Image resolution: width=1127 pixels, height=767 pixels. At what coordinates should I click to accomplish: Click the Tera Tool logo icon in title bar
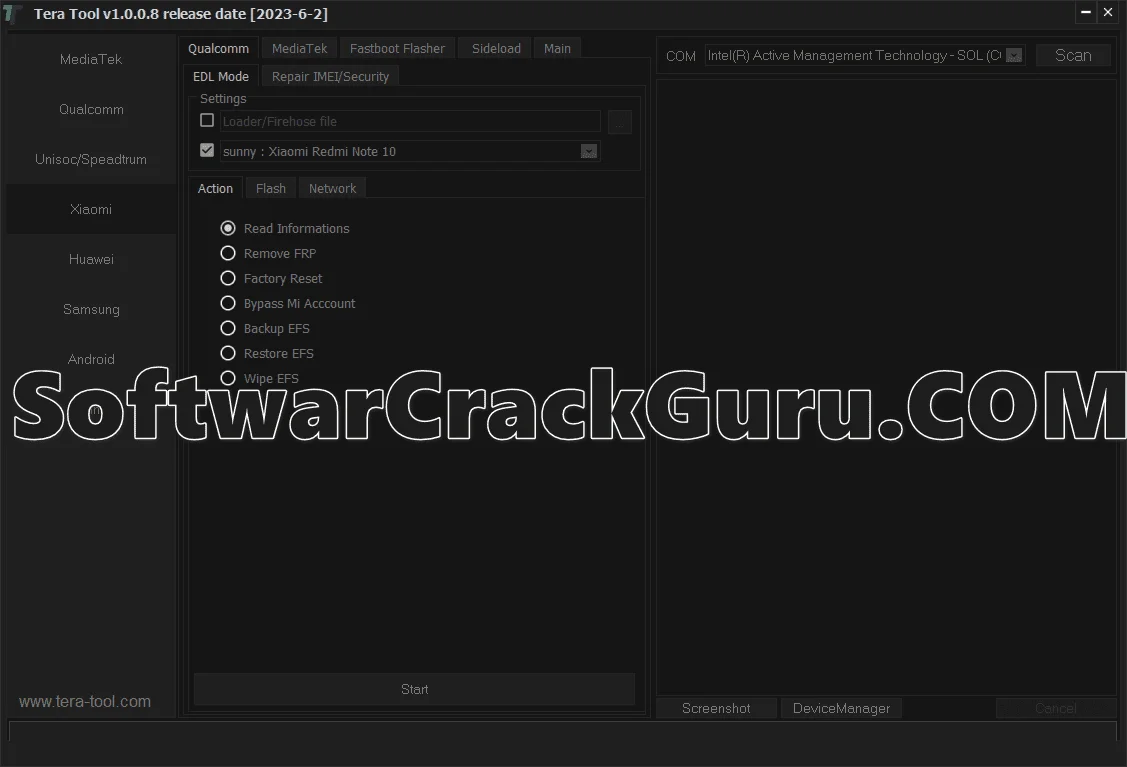pos(12,14)
